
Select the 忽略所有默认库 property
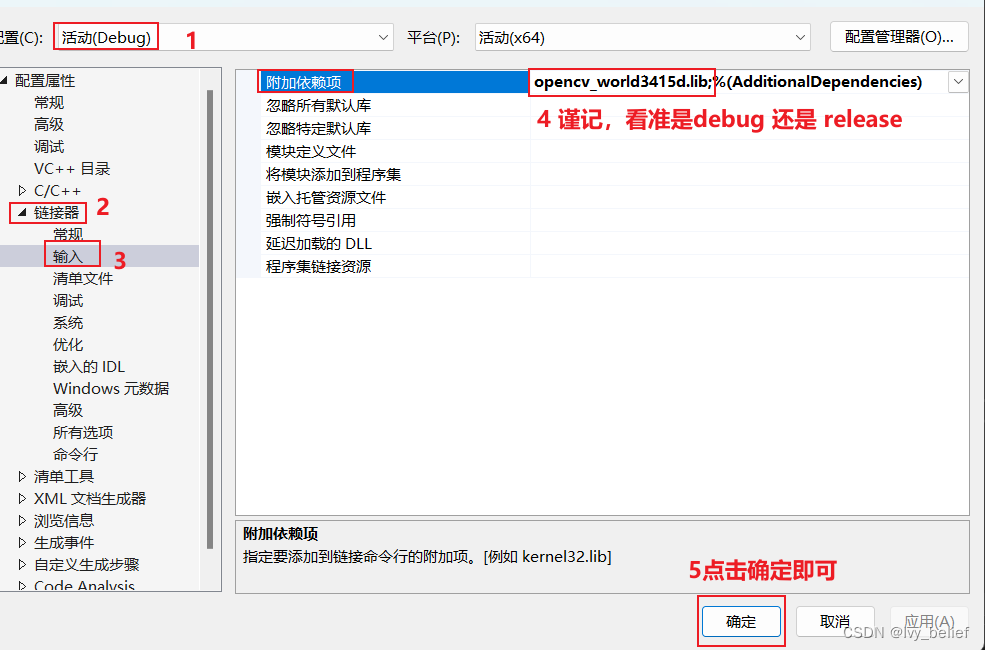[x=318, y=105]
